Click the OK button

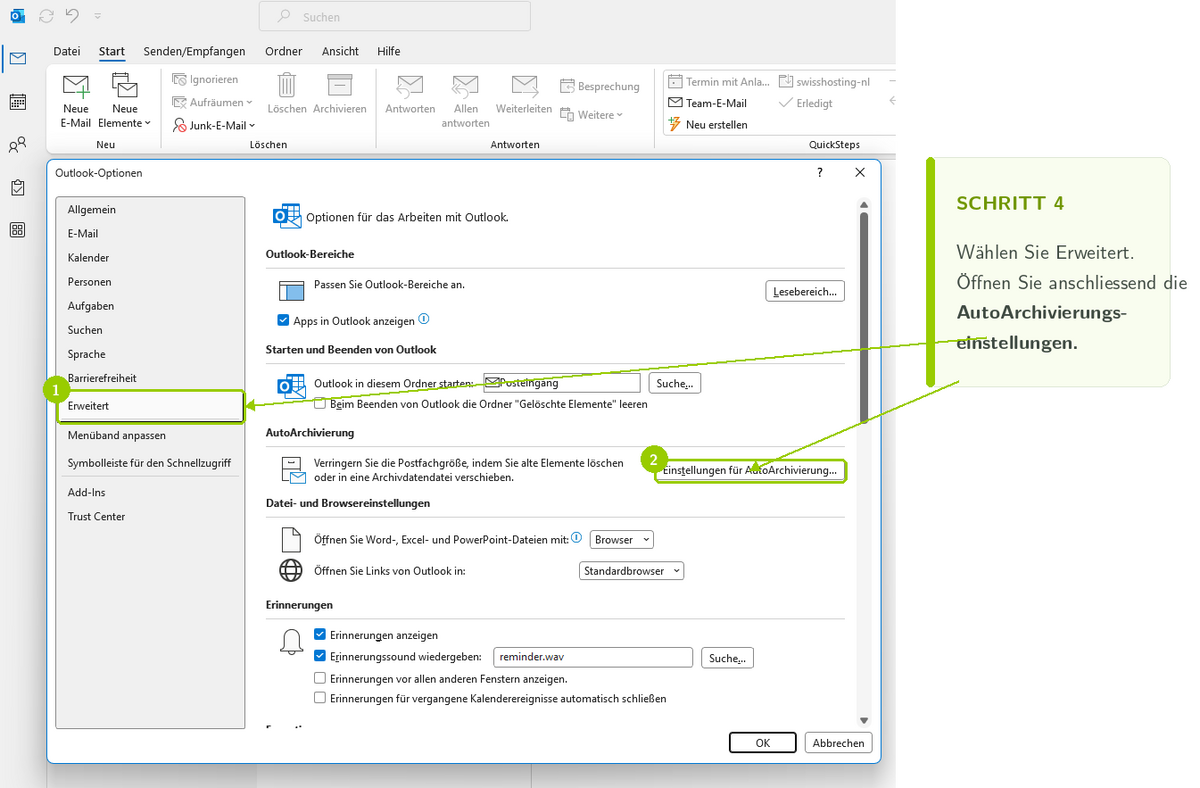(763, 743)
